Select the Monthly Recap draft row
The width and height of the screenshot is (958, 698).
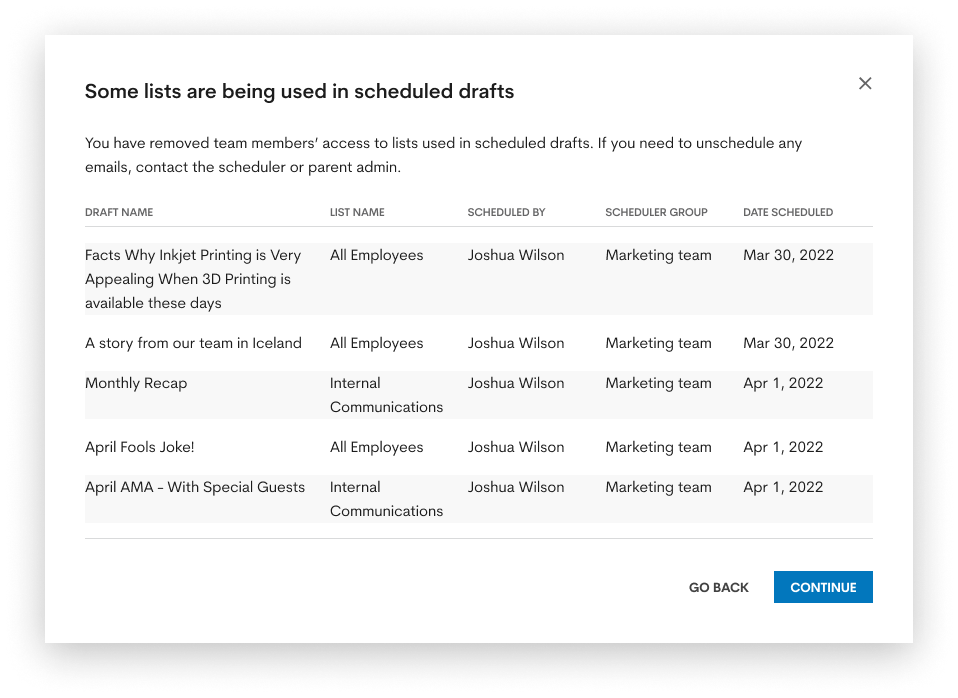[478, 395]
